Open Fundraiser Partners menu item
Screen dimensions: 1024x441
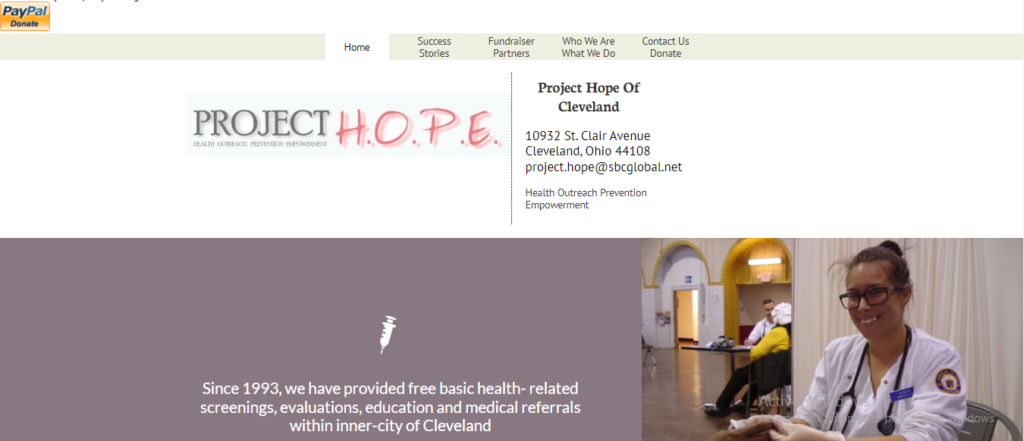tap(511, 47)
